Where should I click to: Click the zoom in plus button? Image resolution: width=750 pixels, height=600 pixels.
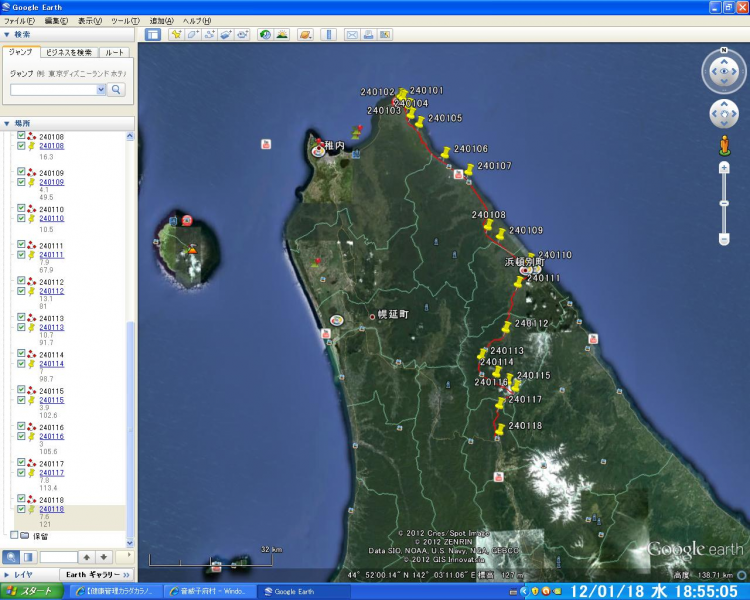tap(724, 167)
